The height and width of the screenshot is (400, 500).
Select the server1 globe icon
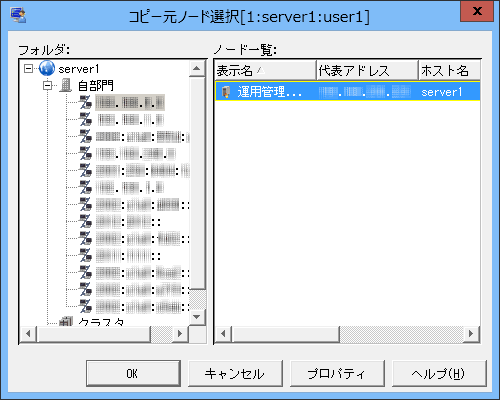pos(46,69)
